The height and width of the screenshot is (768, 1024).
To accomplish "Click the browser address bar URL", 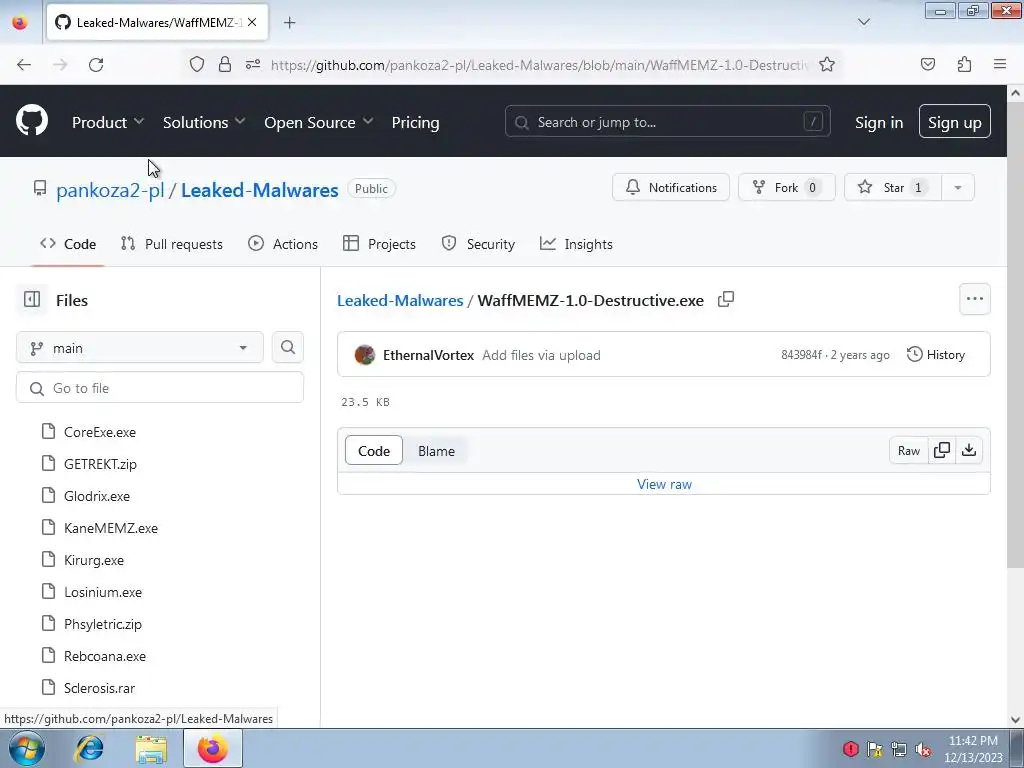I will click(539, 65).
